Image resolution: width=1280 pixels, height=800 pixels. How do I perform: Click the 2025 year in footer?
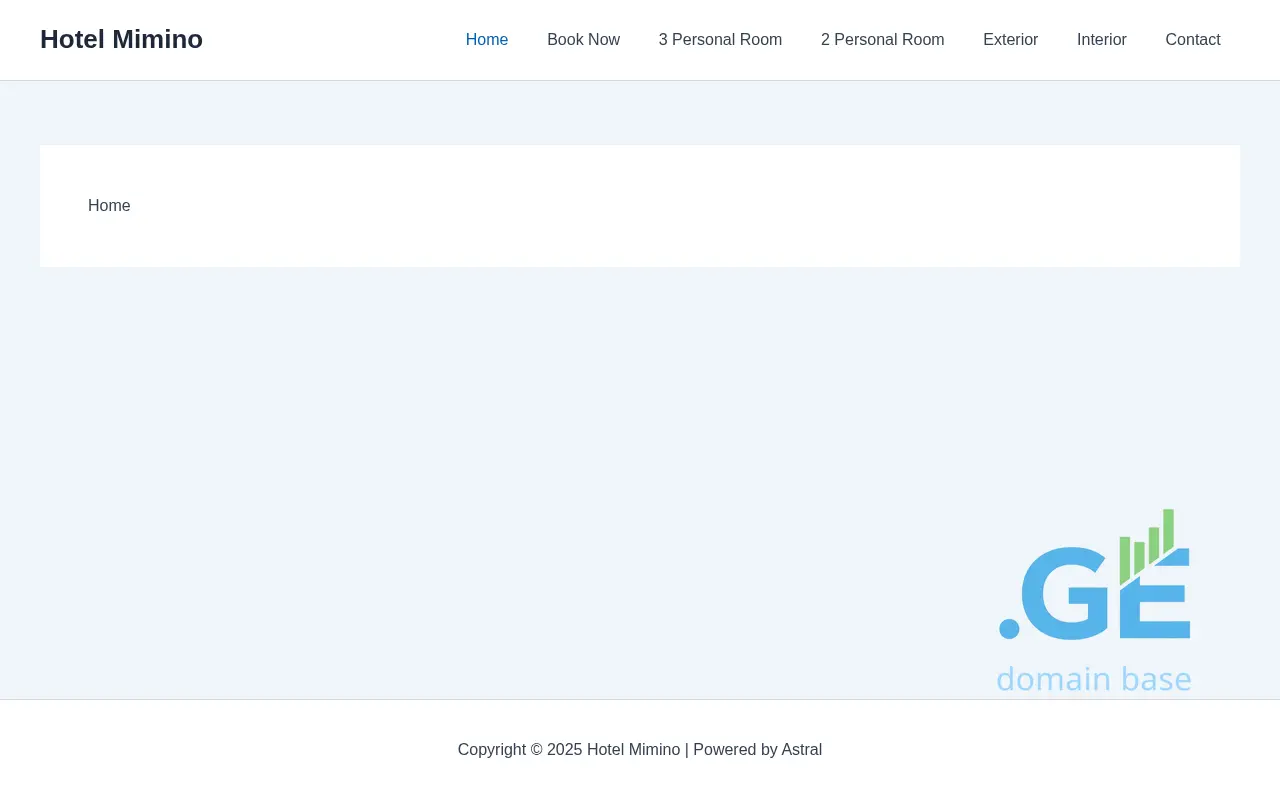click(x=564, y=750)
